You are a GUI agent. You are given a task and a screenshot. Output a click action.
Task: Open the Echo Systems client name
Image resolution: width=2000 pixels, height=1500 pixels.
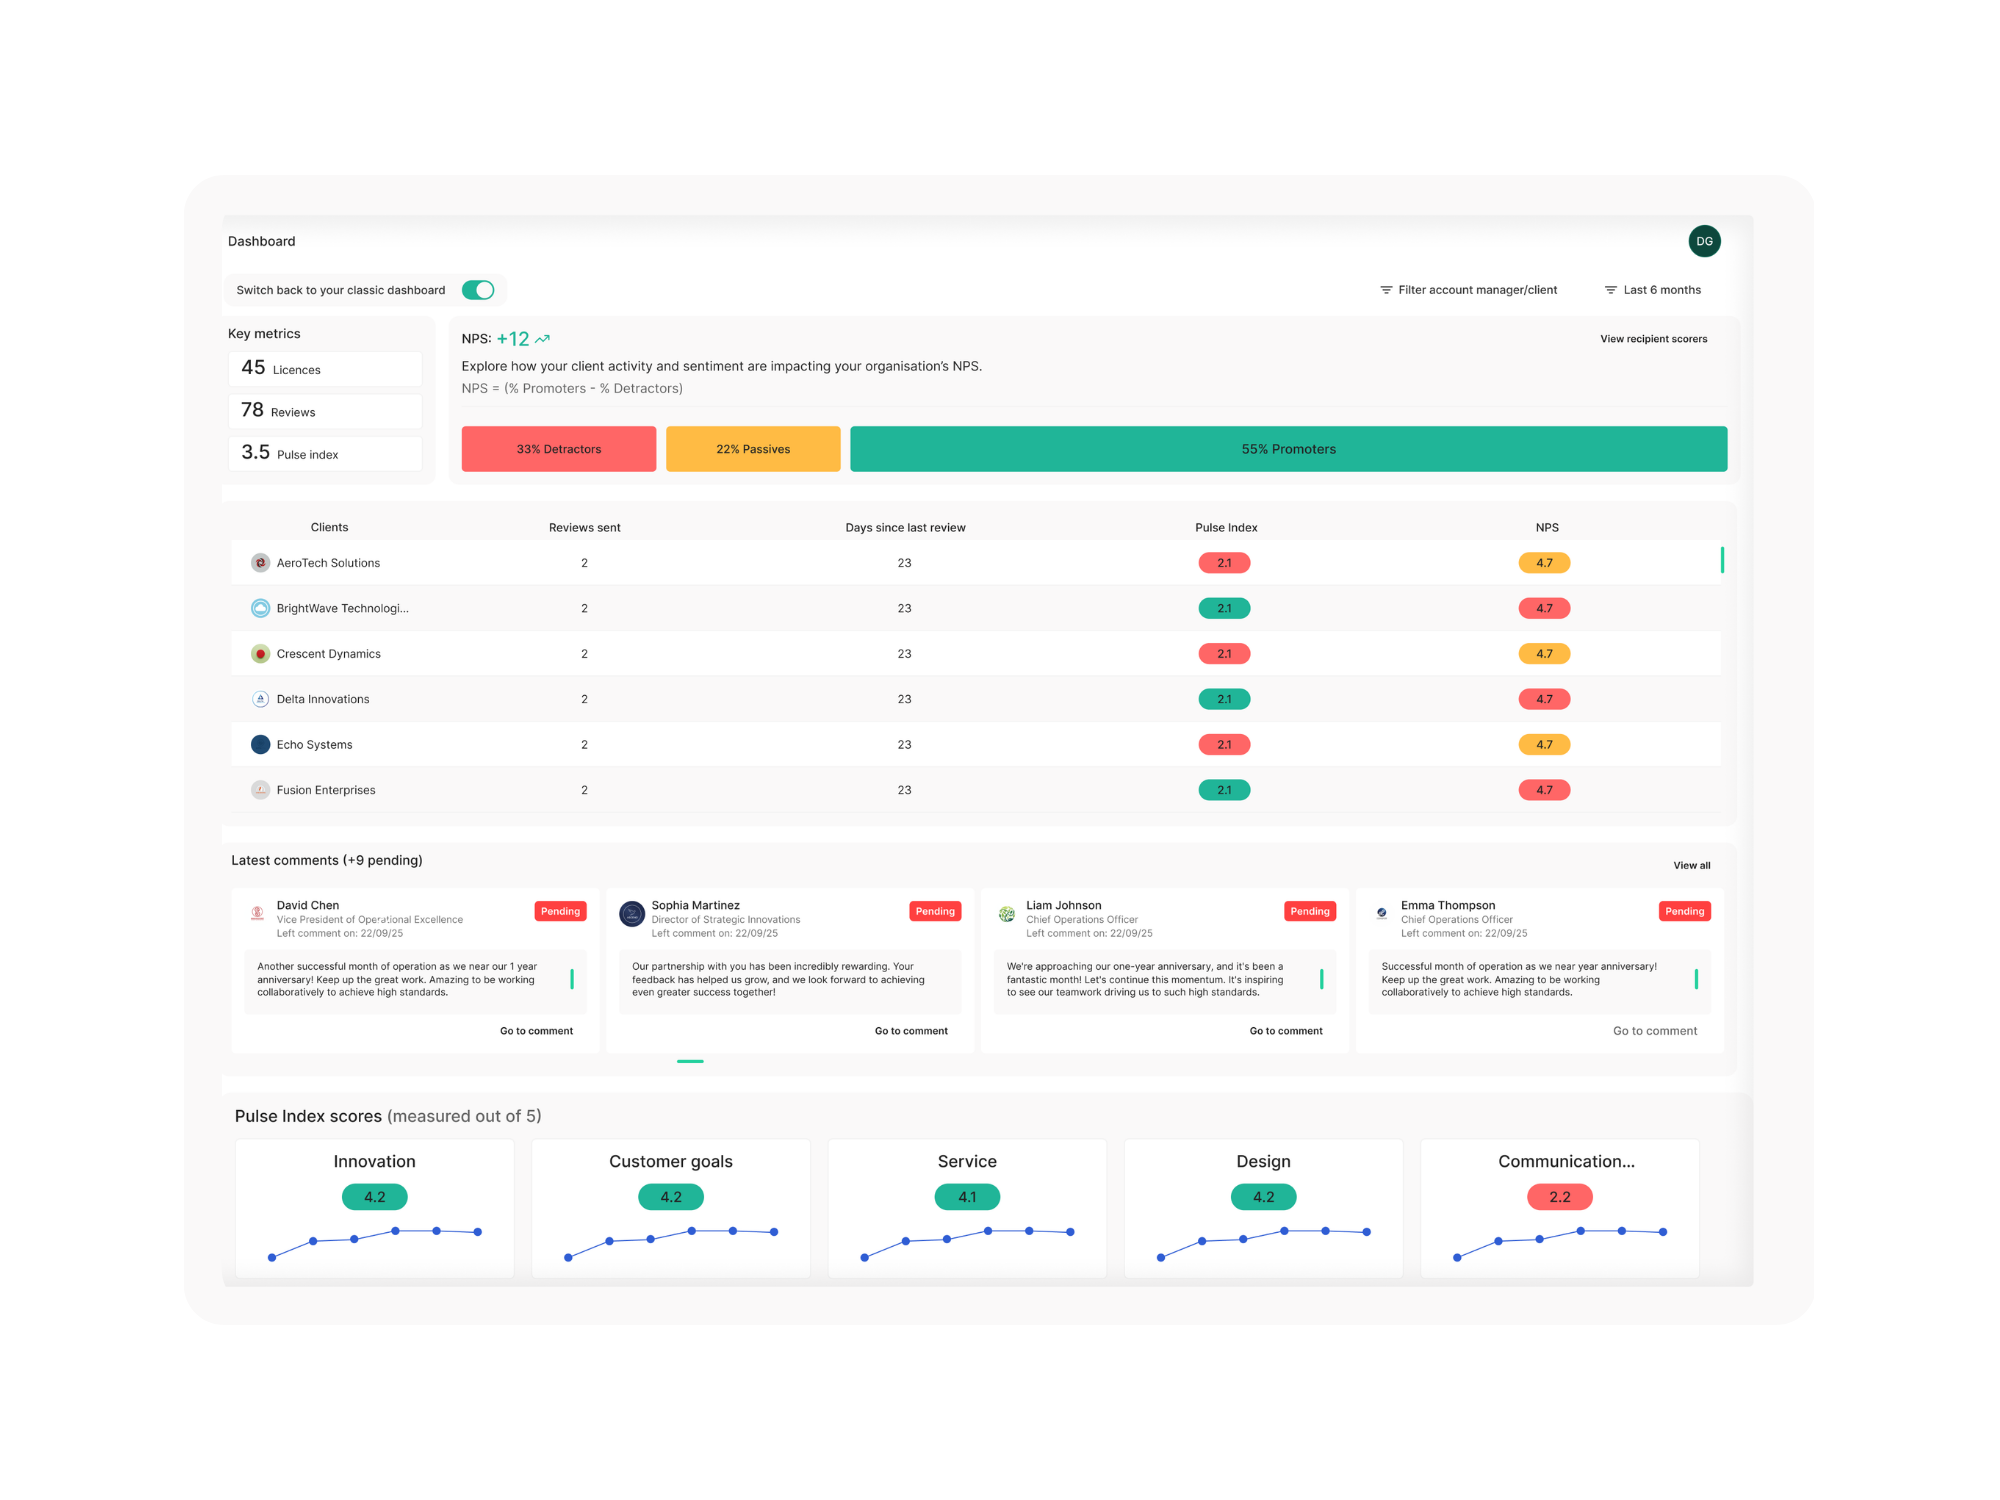314,744
